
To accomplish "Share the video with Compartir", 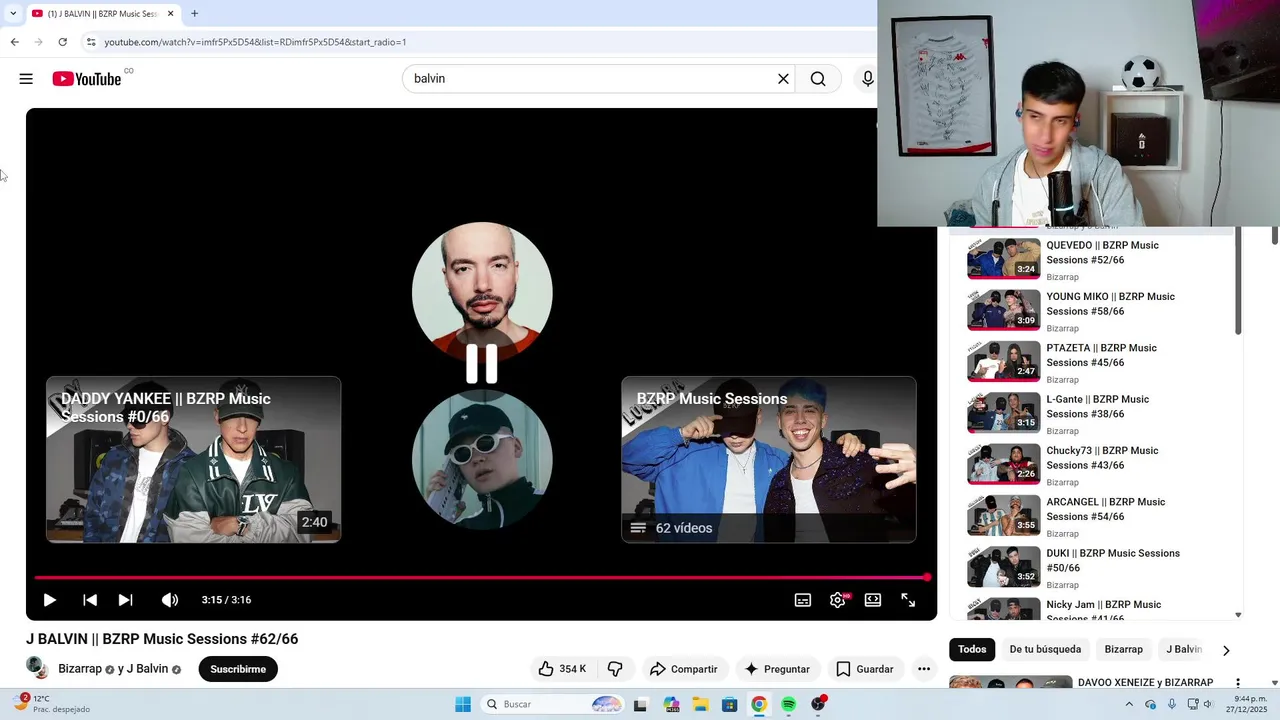I will 683,669.
